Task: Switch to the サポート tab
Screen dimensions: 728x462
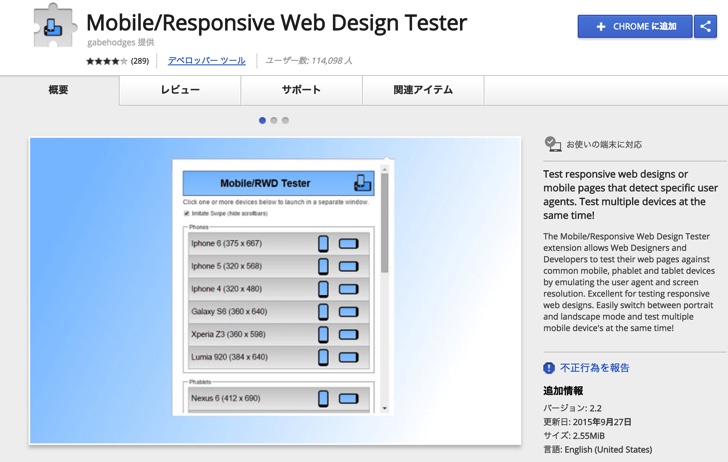Action: (301, 90)
